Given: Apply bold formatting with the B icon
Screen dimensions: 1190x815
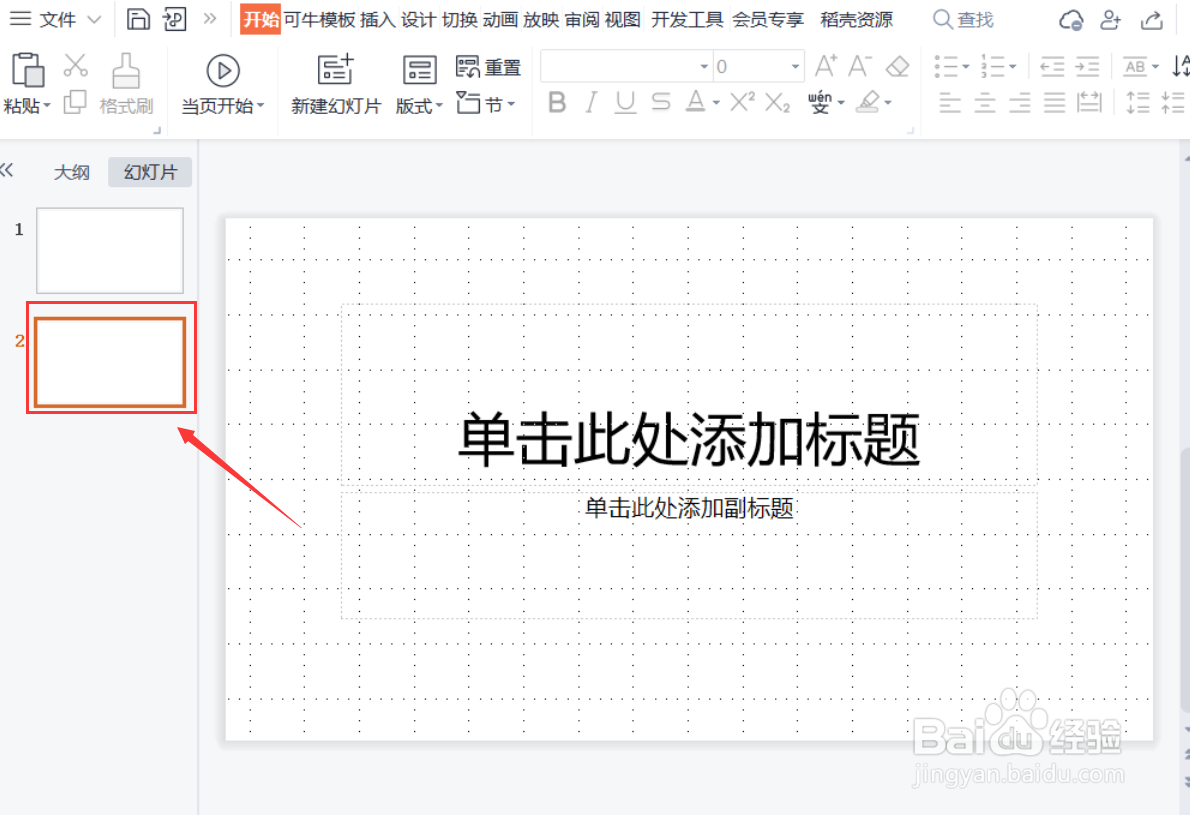Looking at the screenshot, I should 557,102.
